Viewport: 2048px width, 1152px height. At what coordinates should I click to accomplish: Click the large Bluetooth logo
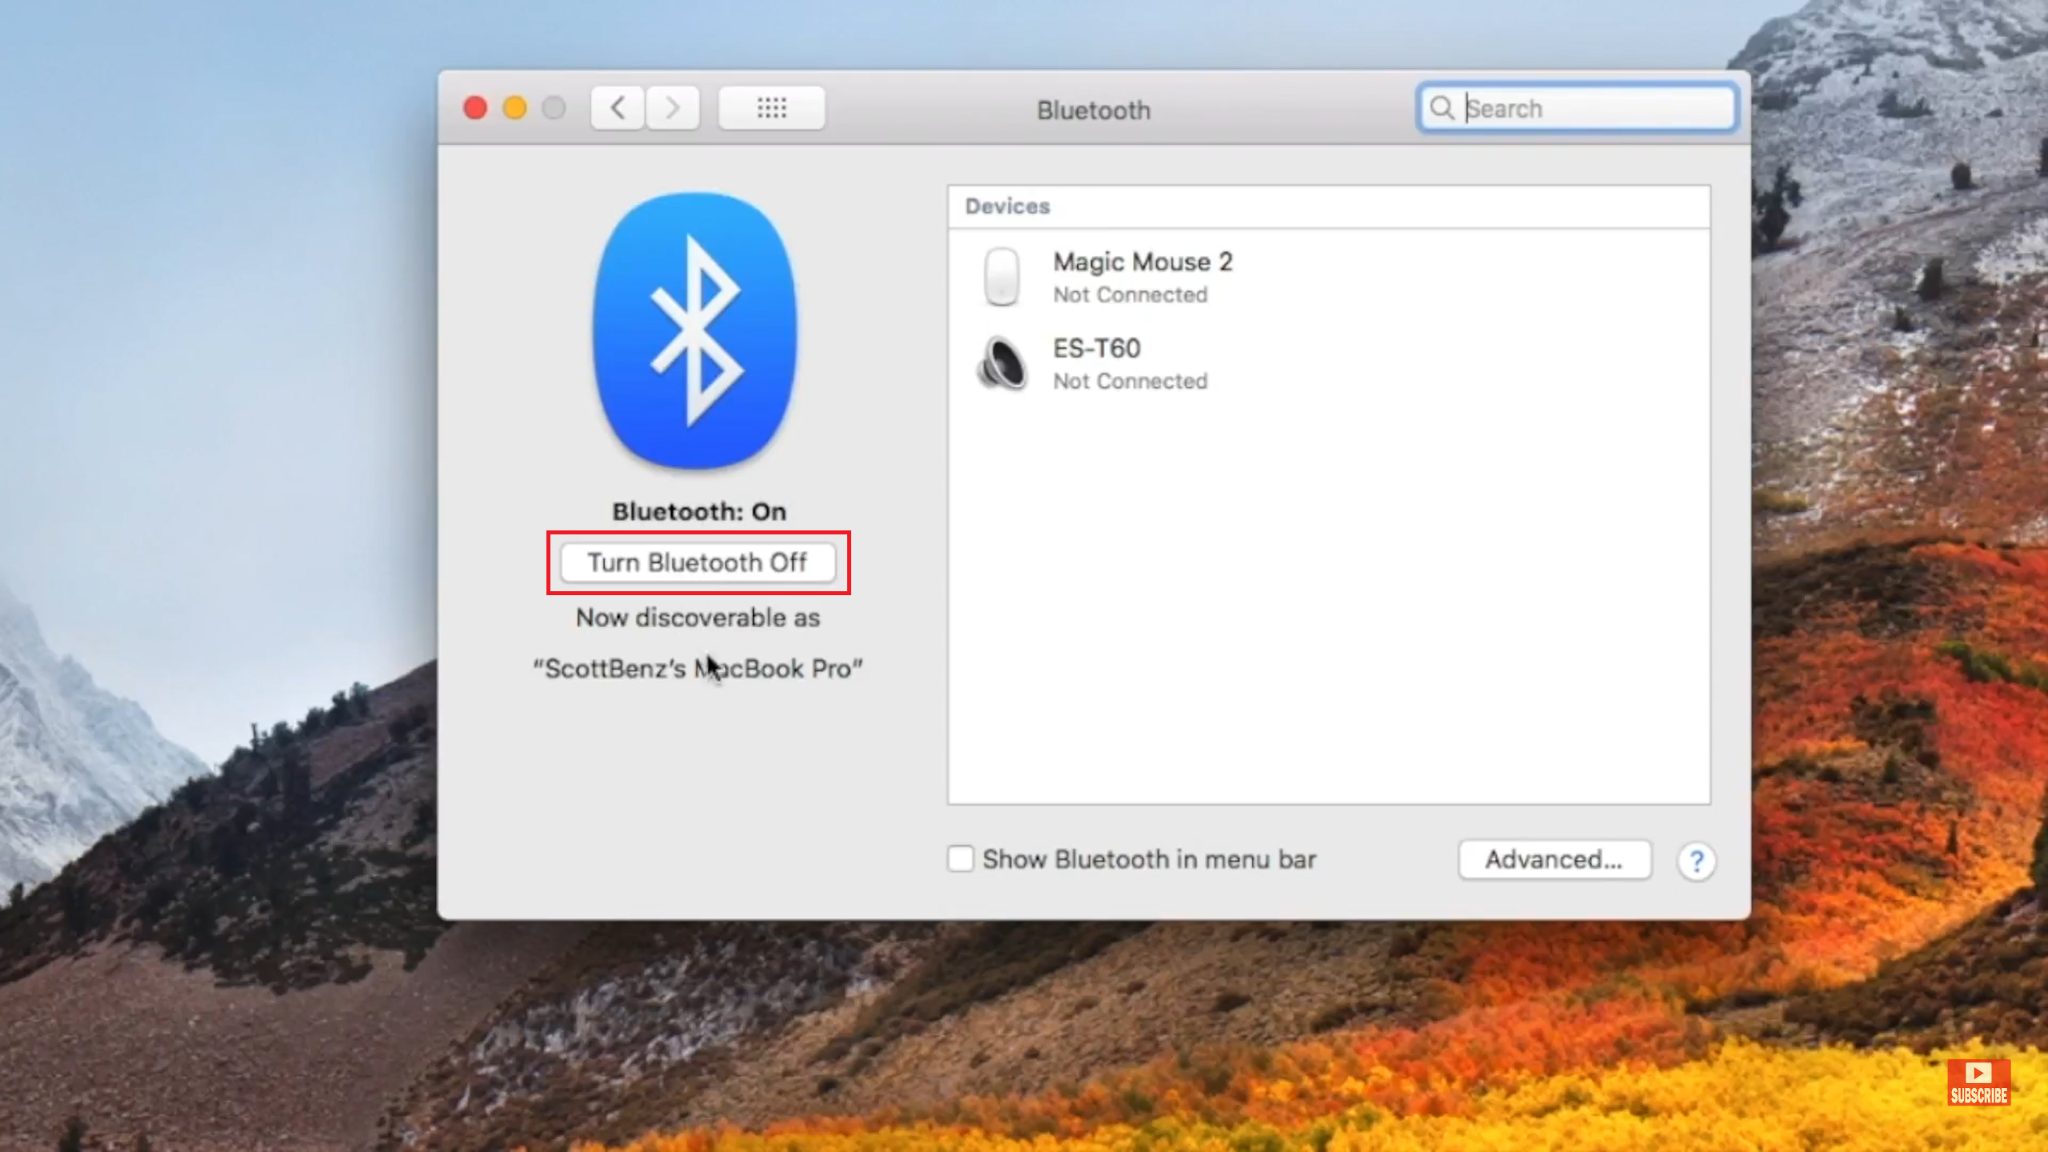[x=695, y=331]
